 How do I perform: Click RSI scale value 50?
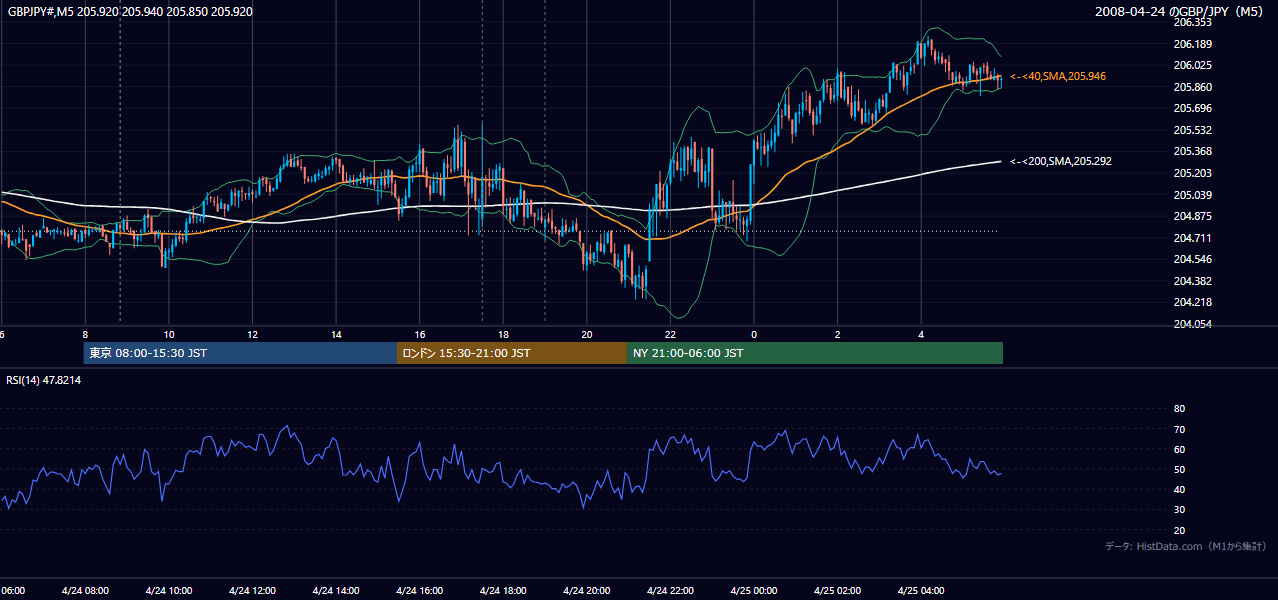[x=1179, y=469]
